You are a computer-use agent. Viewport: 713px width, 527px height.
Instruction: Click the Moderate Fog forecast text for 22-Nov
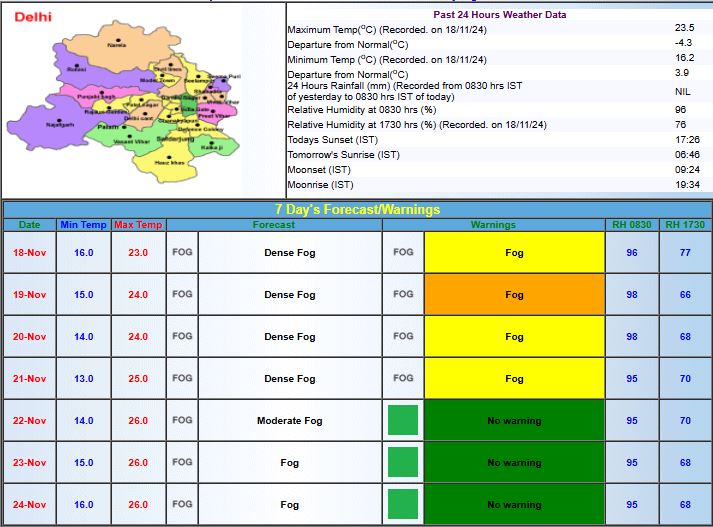290,421
